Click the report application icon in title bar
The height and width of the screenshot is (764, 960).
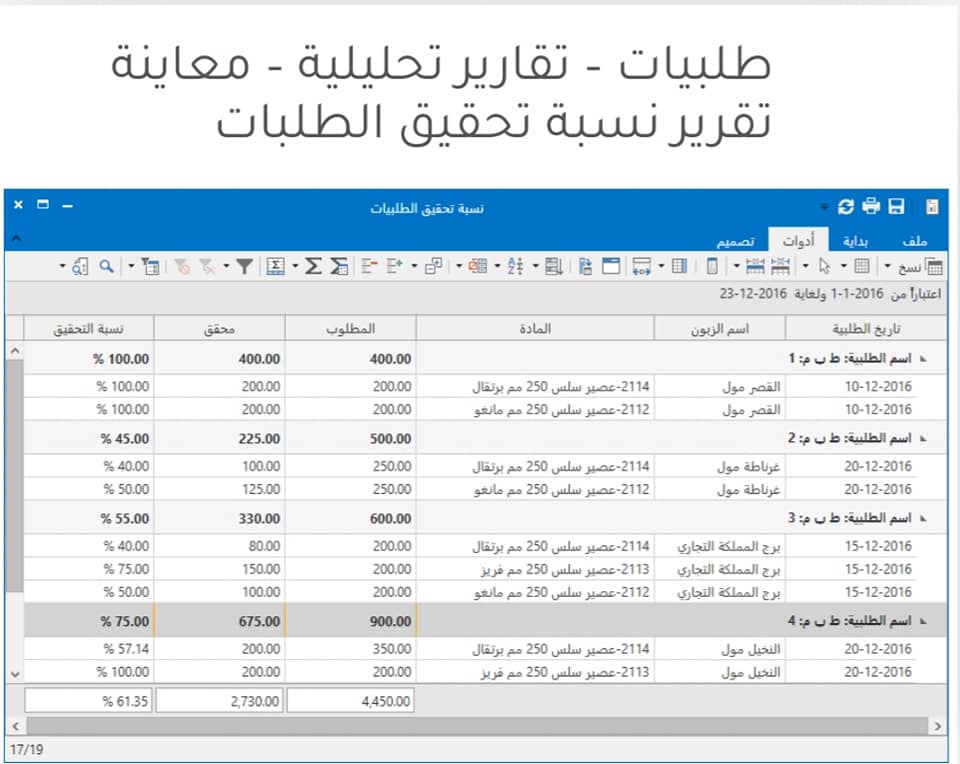[x=932, y=207]
